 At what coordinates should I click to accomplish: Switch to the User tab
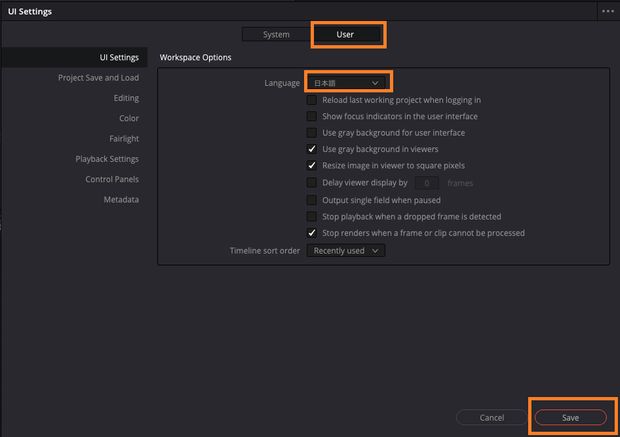pyautogui.click(x=345, y=34)
